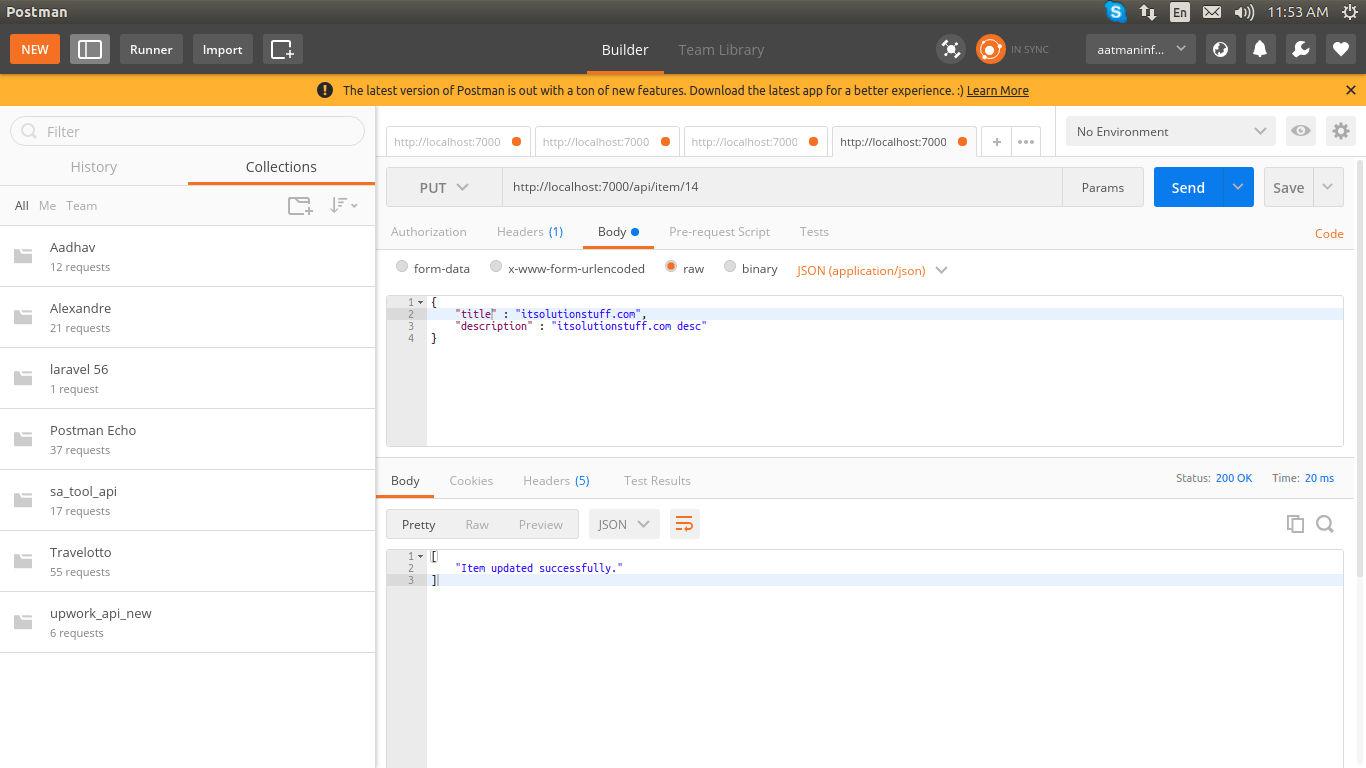Click the search response magnifier icon
This screenshot has width=1366, height=768.
pyautogui.click(x=1325, y=524)
